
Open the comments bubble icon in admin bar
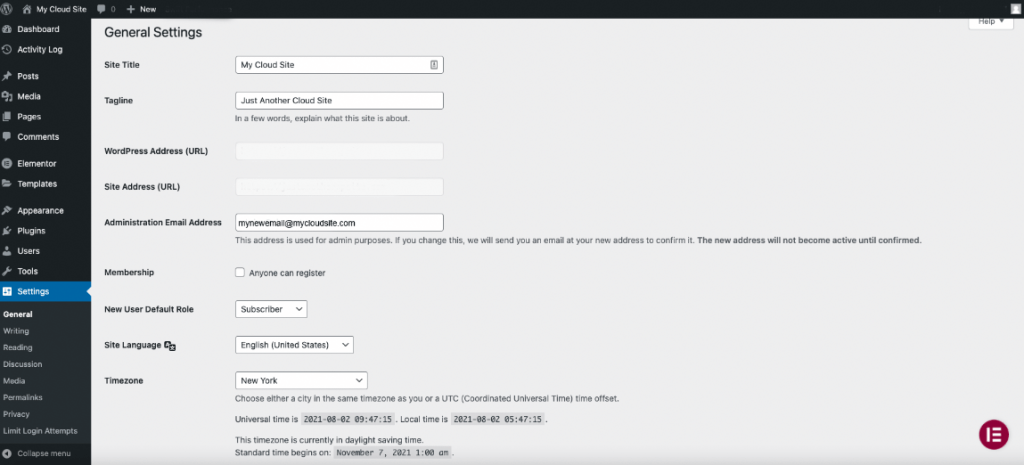pyautogui.click(x=101, y=9)
